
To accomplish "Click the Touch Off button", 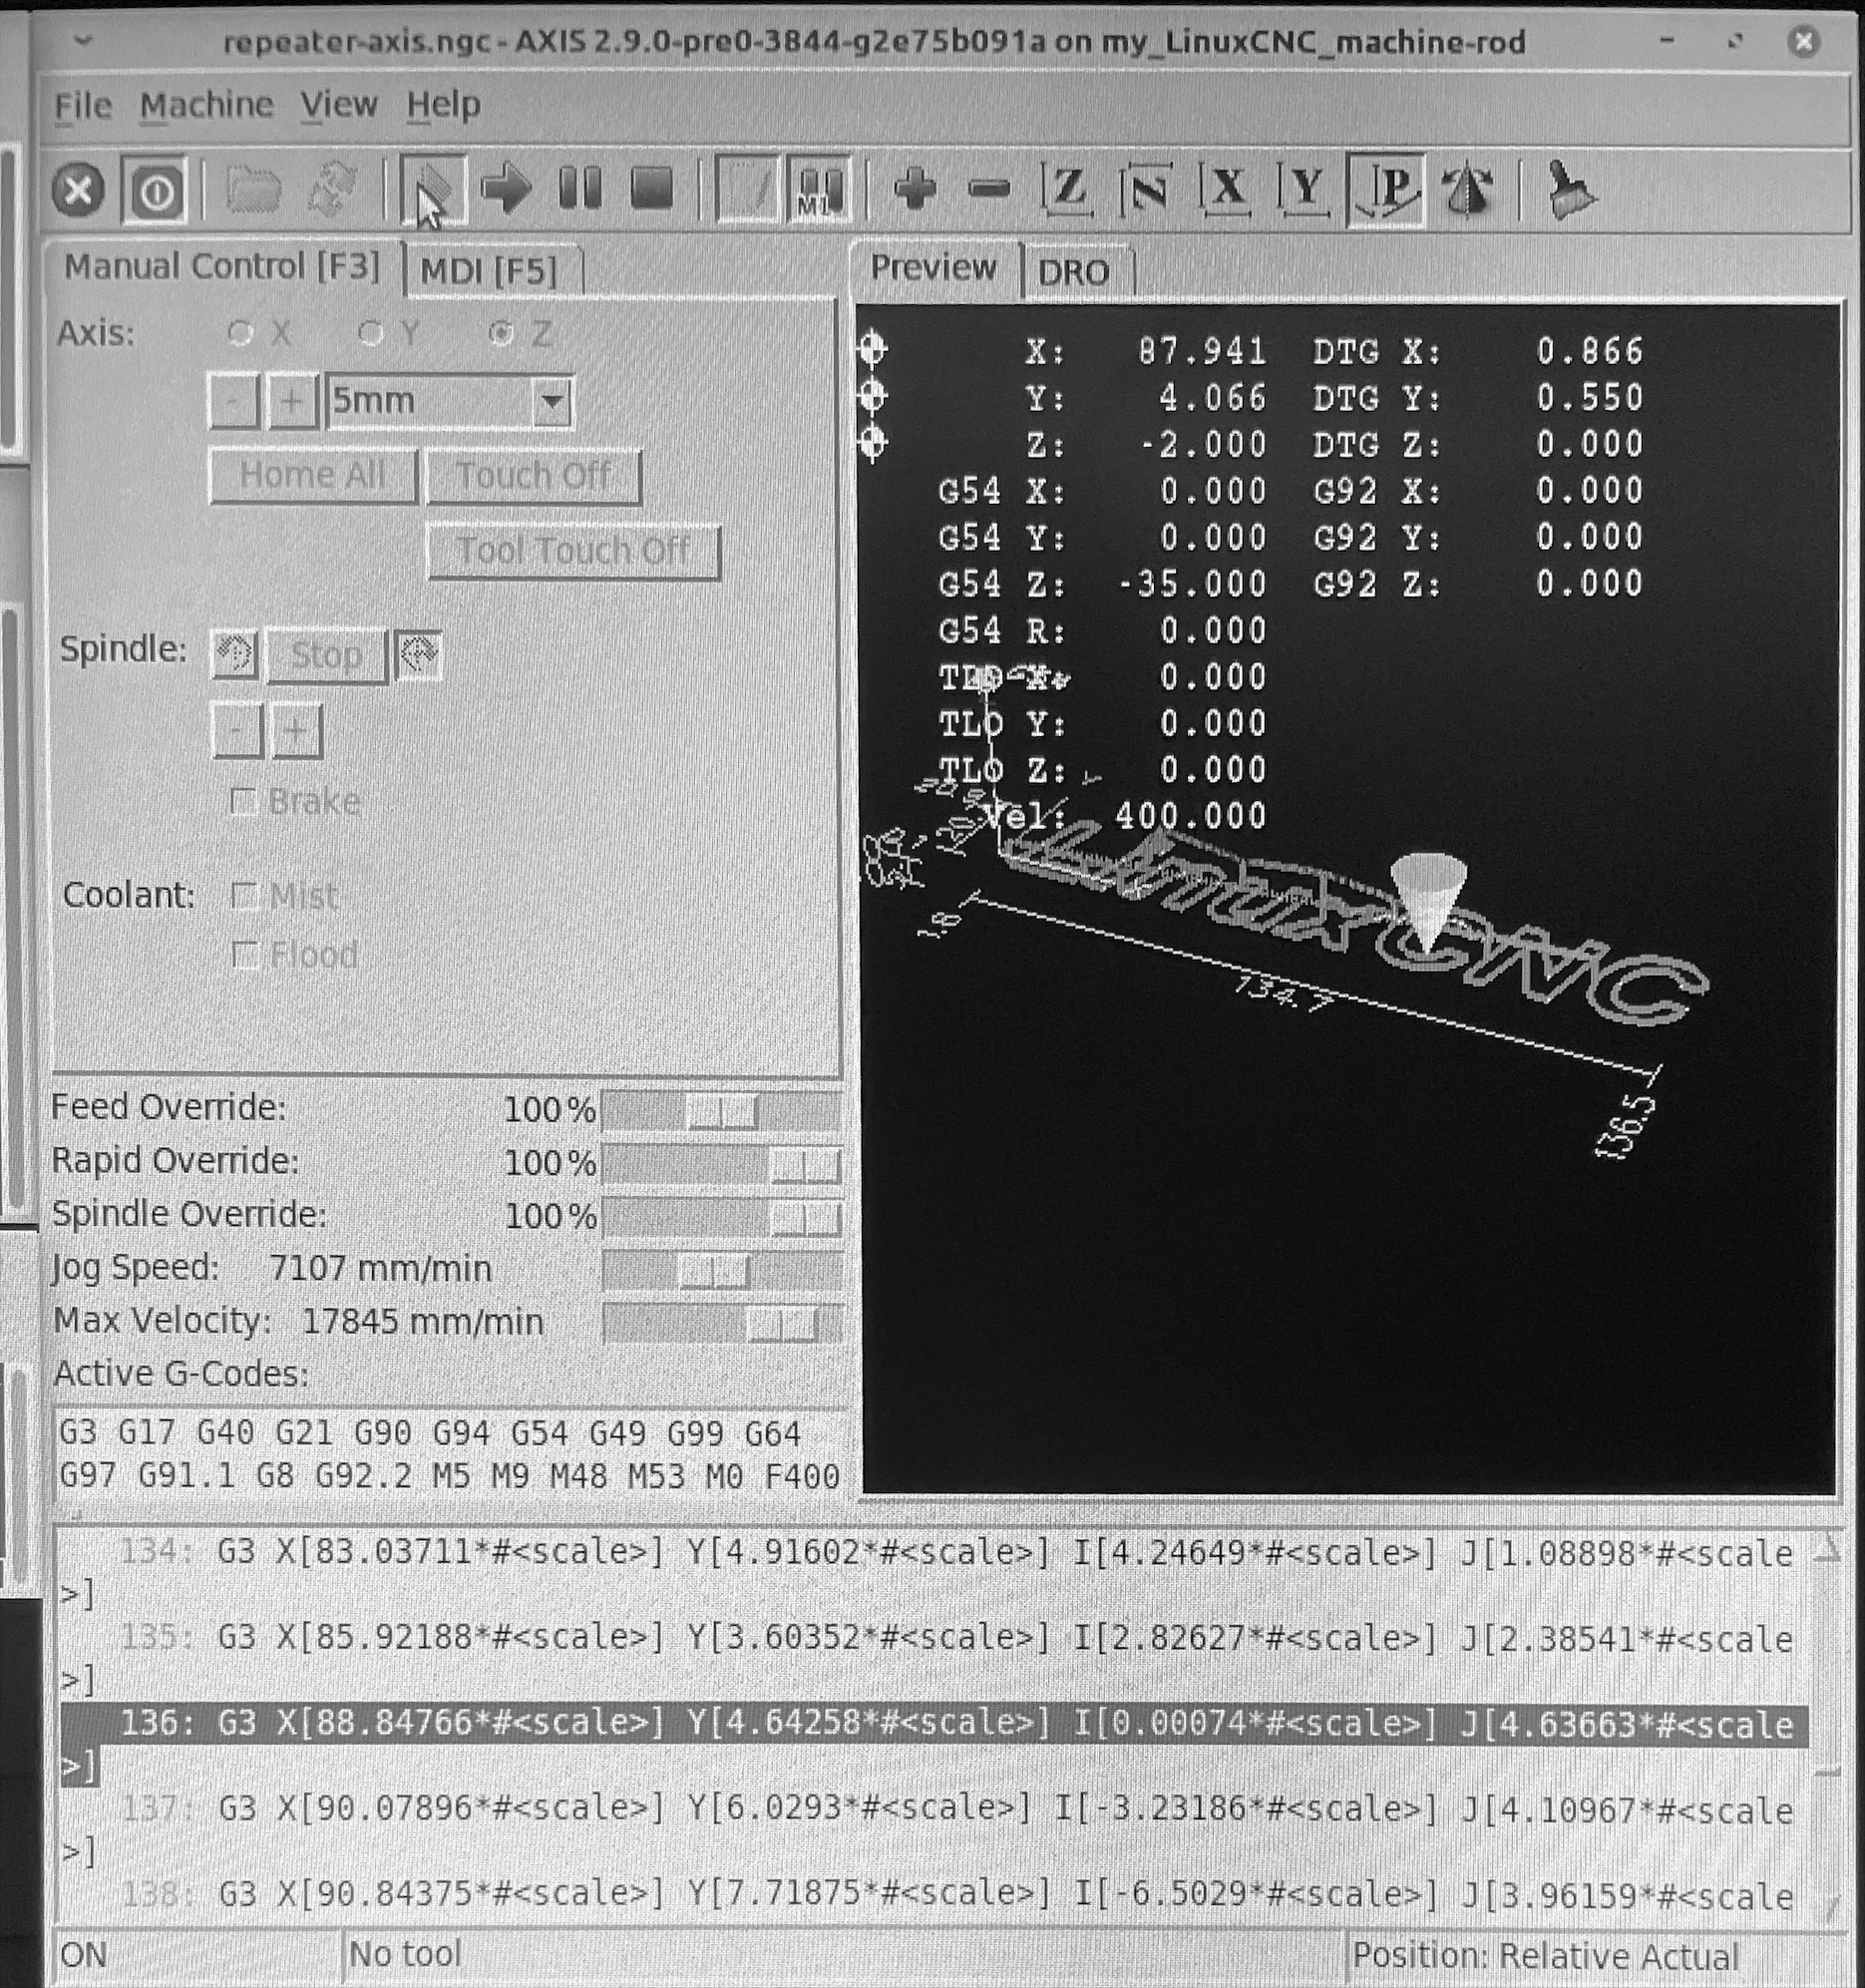I will click(533, 476).
